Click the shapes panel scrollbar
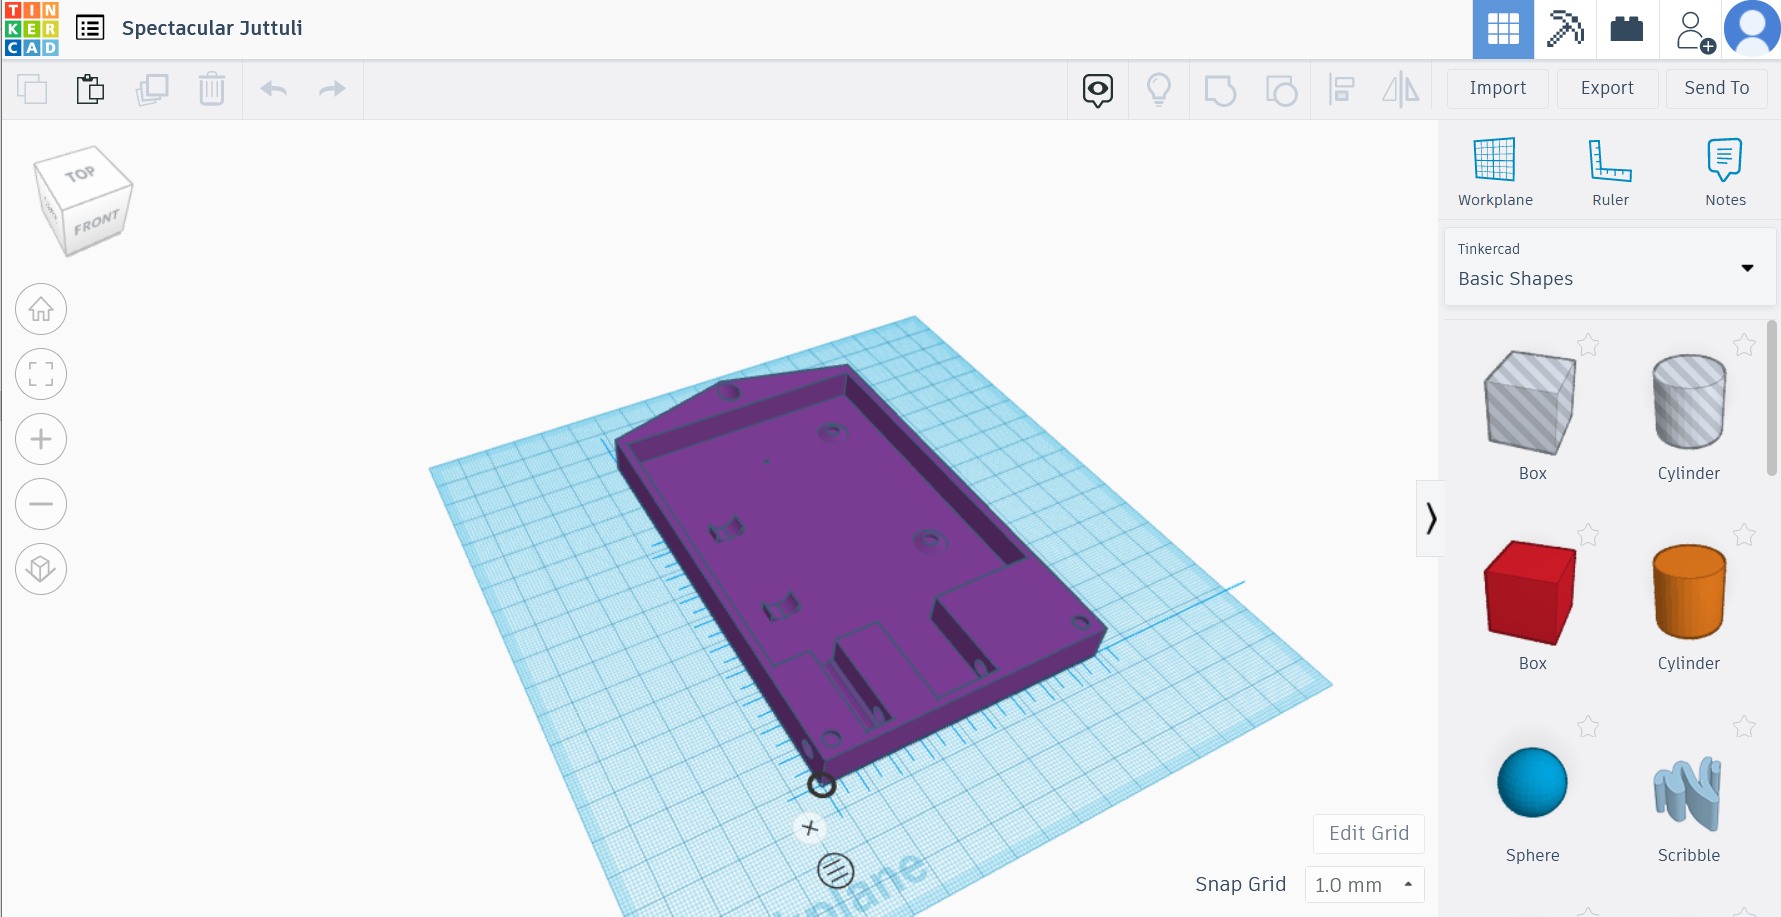The image size is (1781, 917). pyautogui.click(x=1772, y=398)
